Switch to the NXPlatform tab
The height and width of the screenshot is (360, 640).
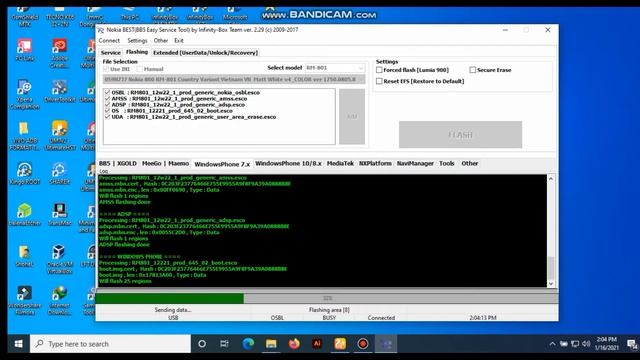375,163
